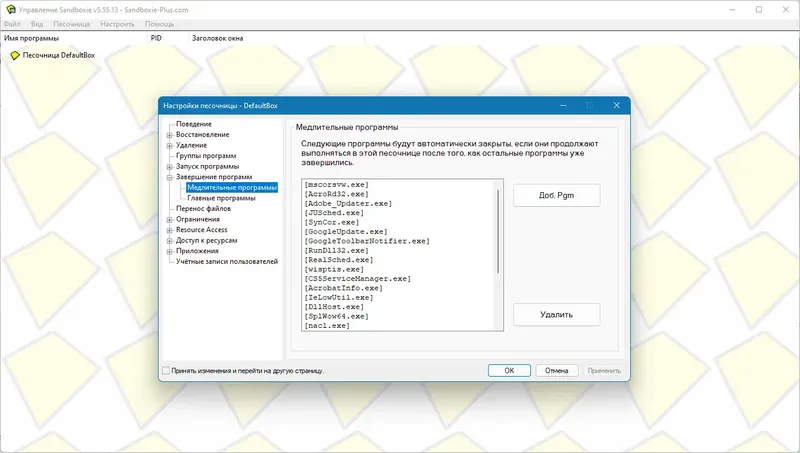Click the DefaultBox sandbox yellow icon
This screenshot has width=800, height=453.
click(15, 55)
